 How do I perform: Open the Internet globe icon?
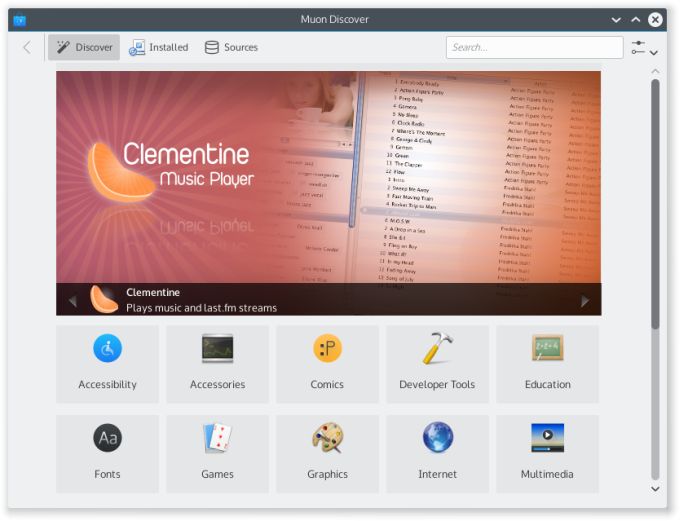437,438
